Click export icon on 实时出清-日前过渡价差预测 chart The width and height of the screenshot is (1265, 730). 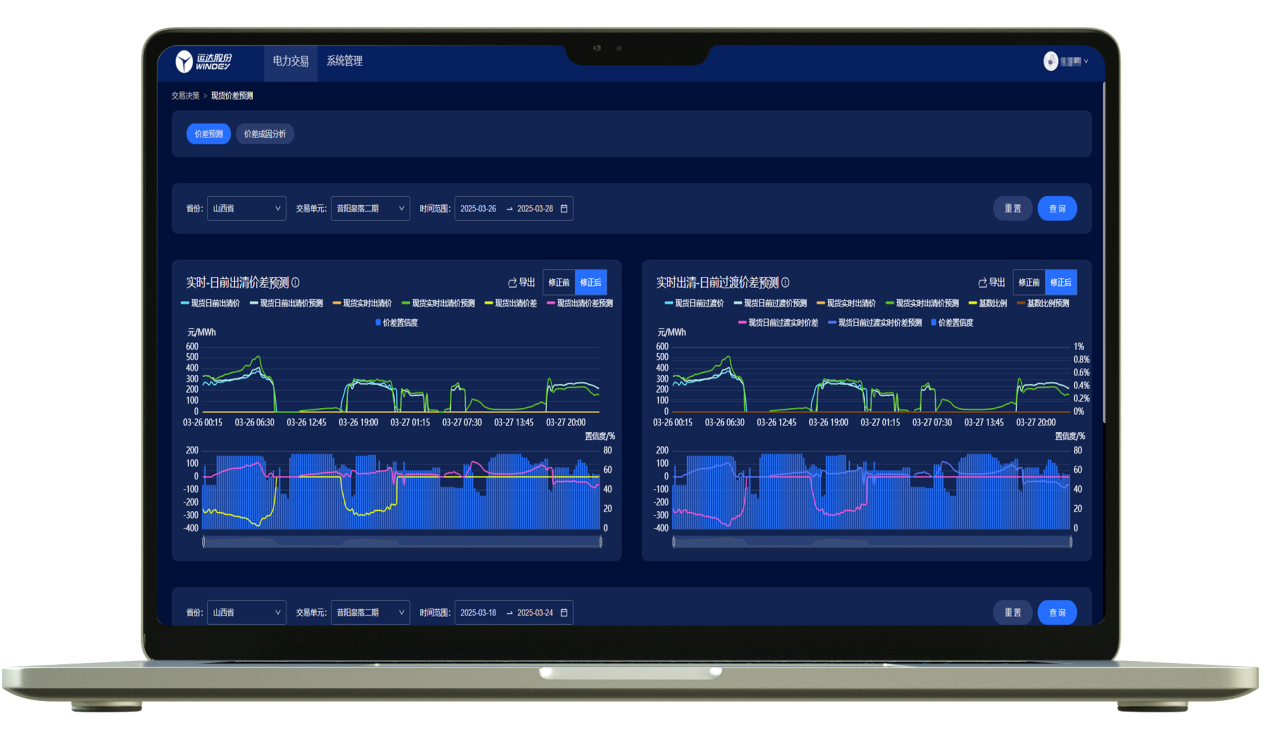(x=982, y=283)
